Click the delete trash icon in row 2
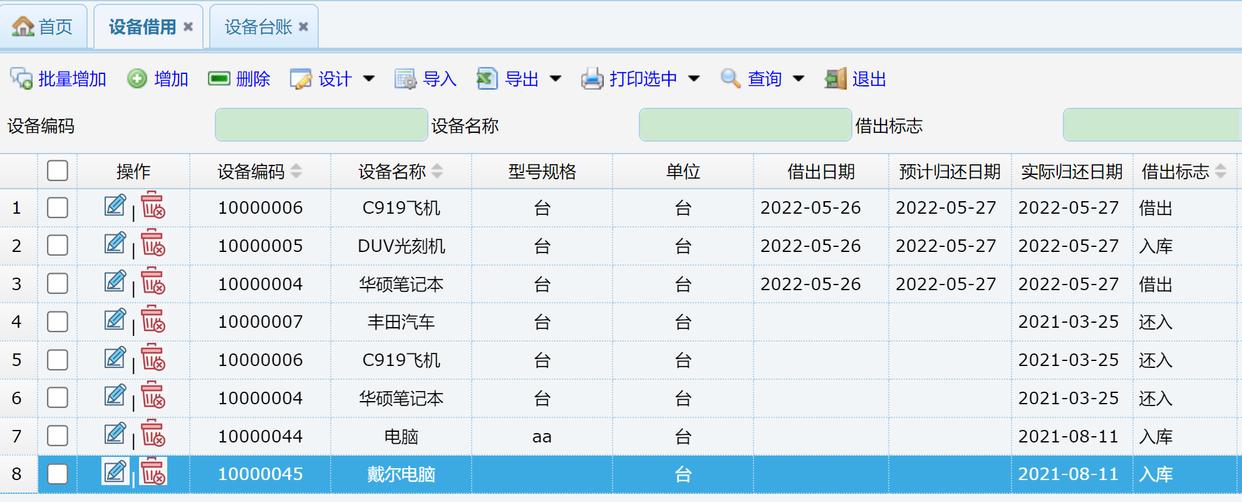This screenshot has width=1242, height=502. pyautogui.click(x=152, y=244)
